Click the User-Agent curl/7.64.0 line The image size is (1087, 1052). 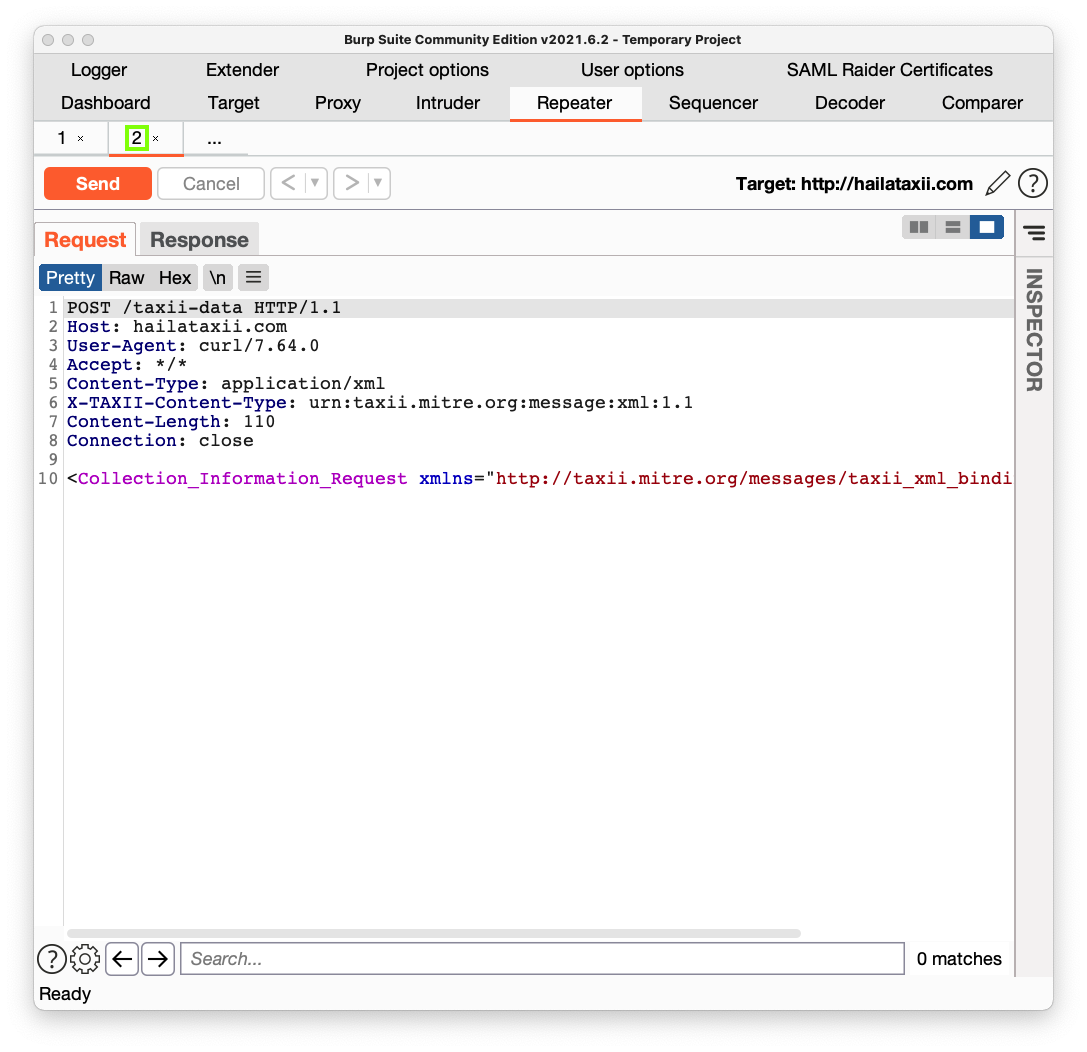tap(193, 346)
